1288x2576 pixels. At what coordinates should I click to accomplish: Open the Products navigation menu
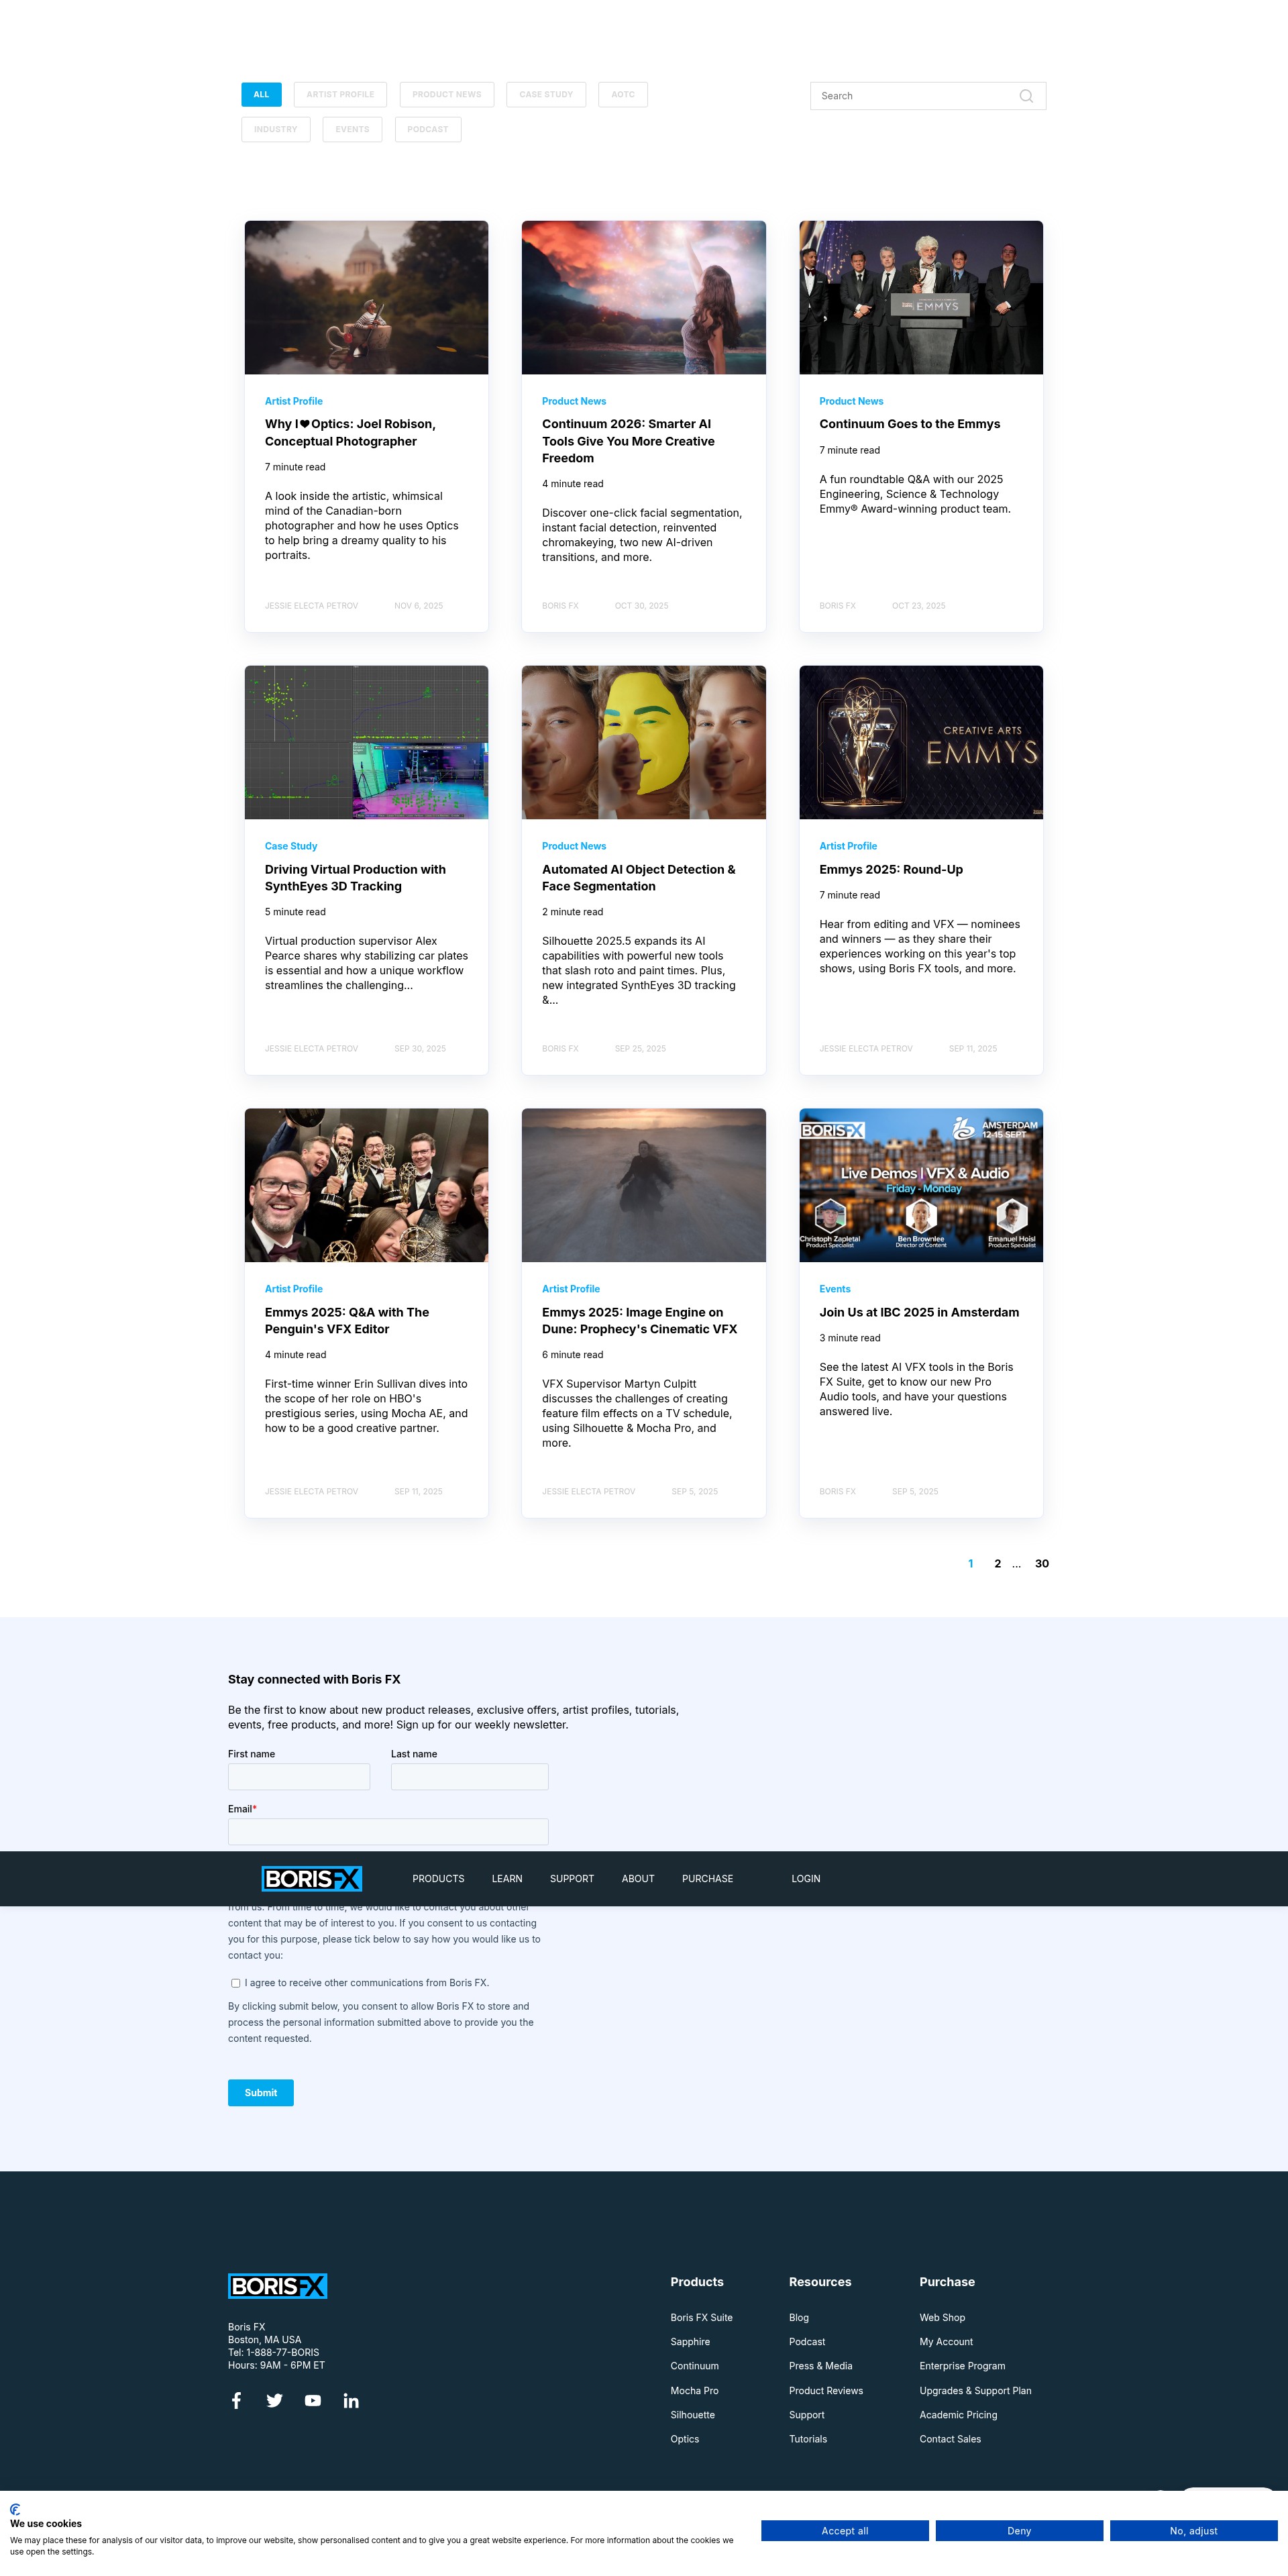click(438, 1879)
